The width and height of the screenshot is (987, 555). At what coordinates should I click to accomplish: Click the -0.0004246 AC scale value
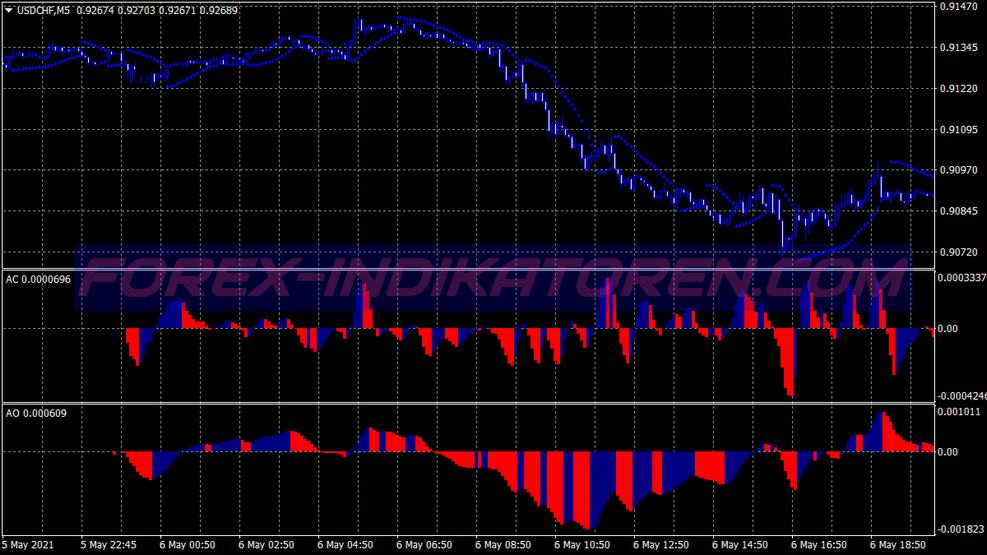pyautogui.click(x=961, y=394)
